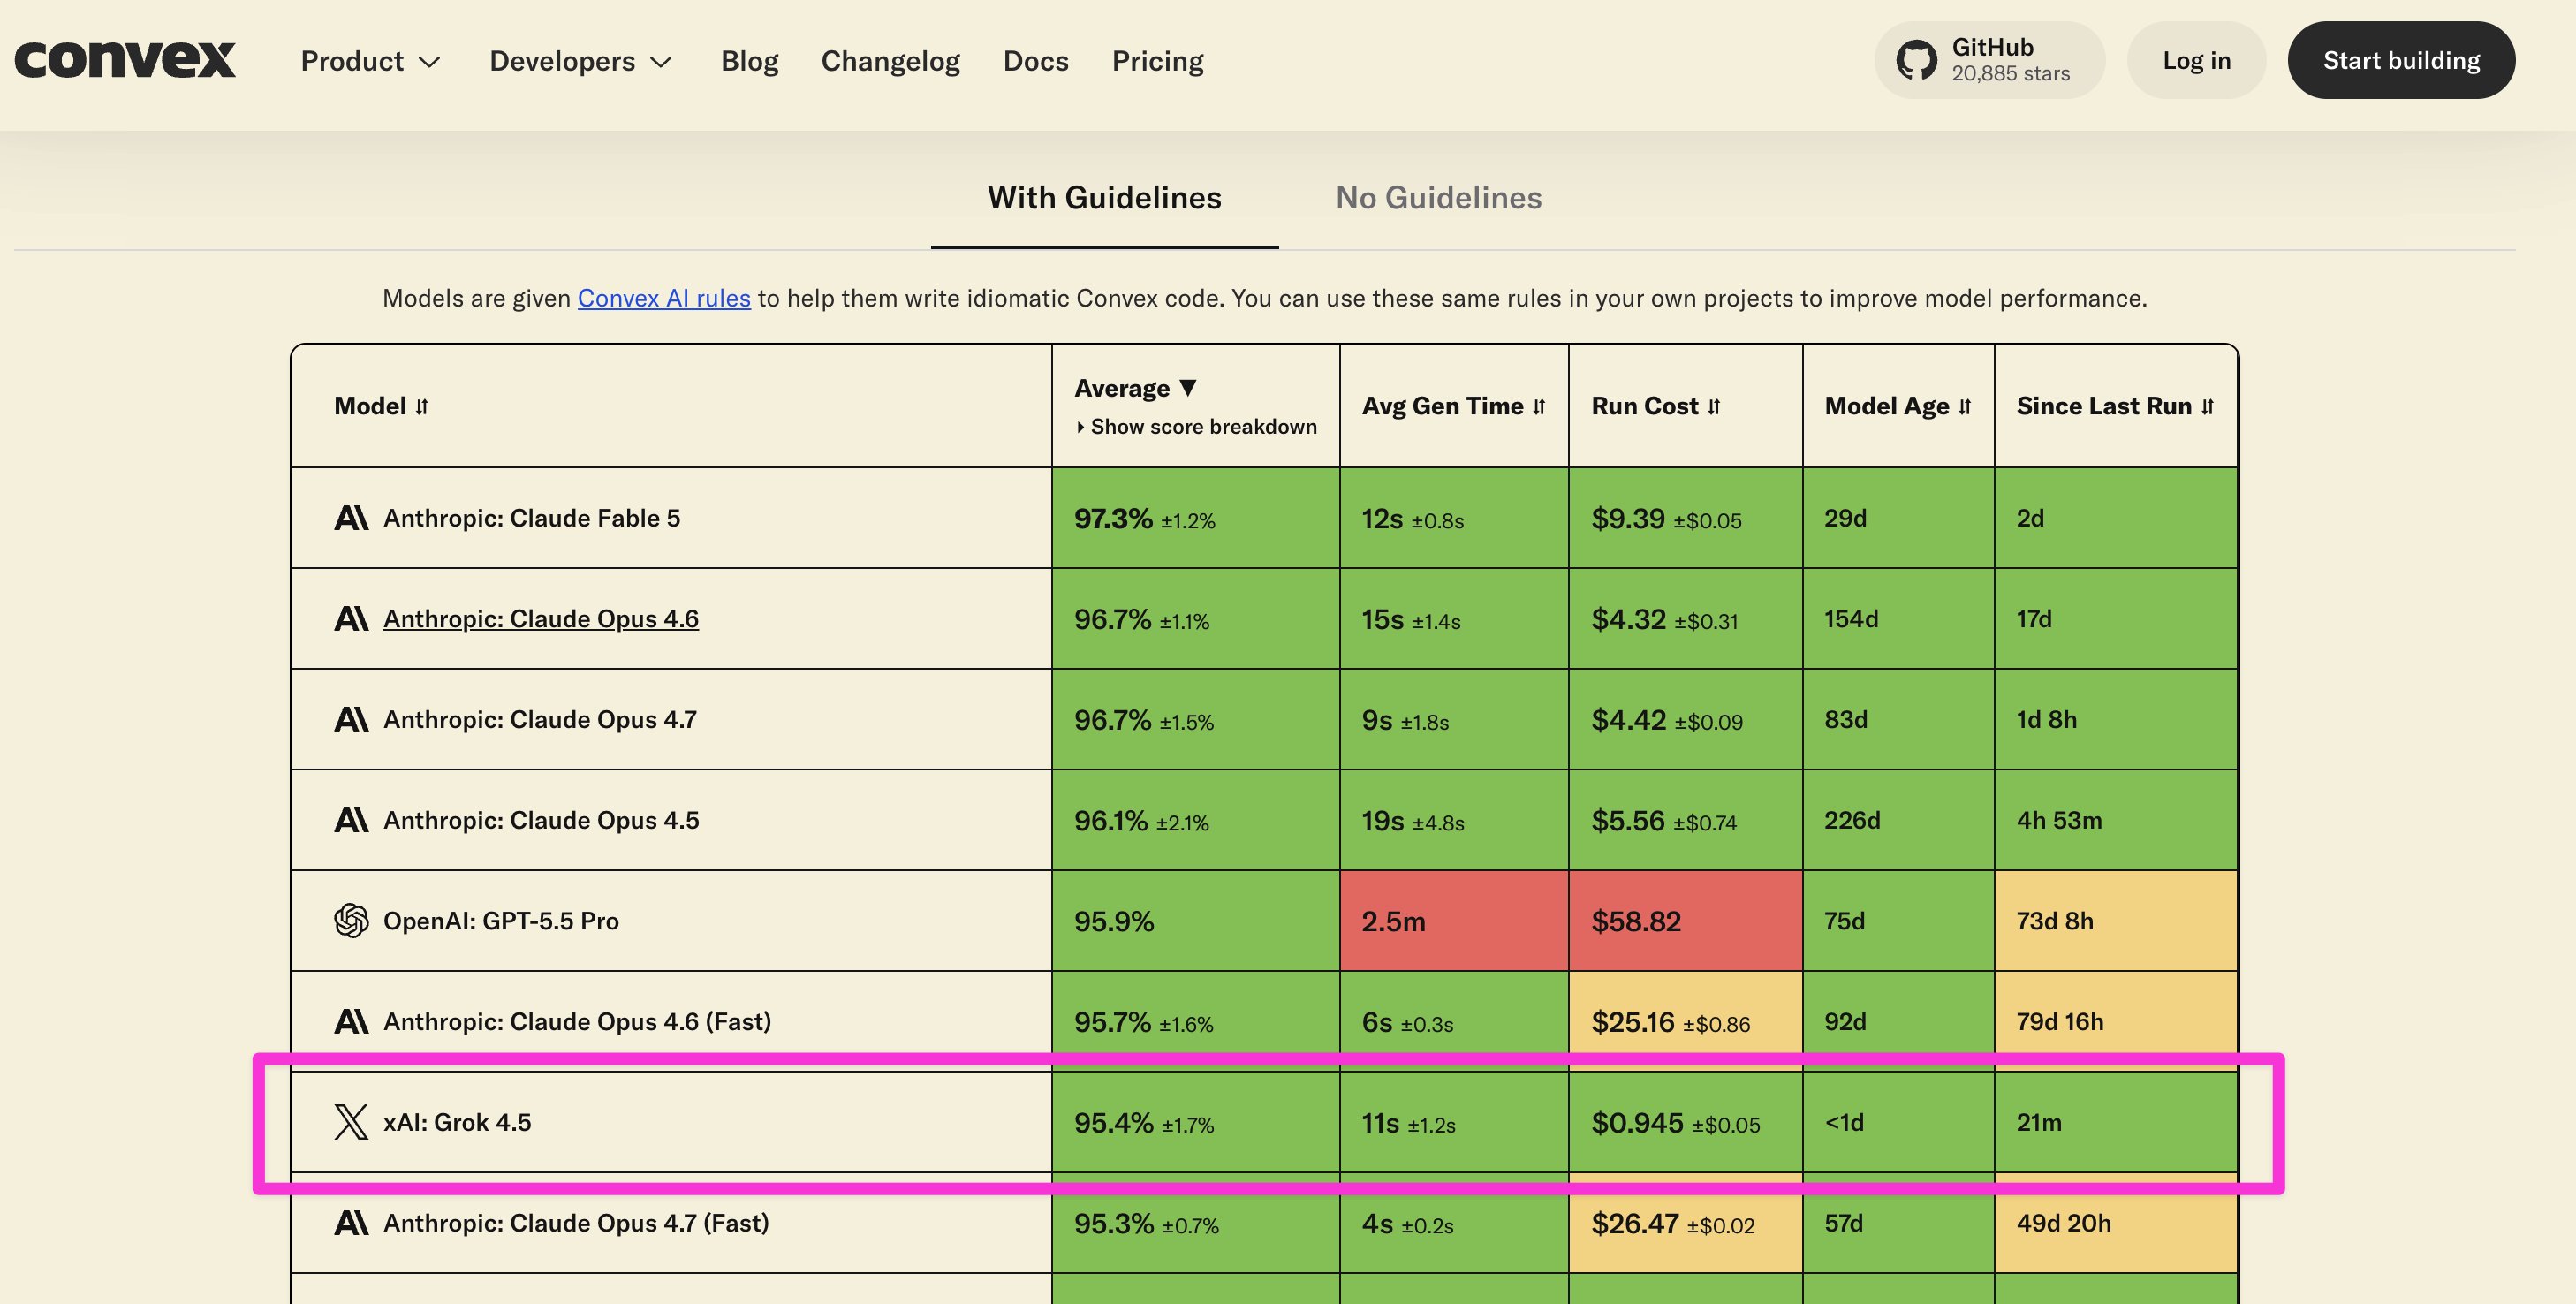Click the 49d 20h since last run cell
Viewport: 2576px width, 1304px height.
pos(2116,1223)
